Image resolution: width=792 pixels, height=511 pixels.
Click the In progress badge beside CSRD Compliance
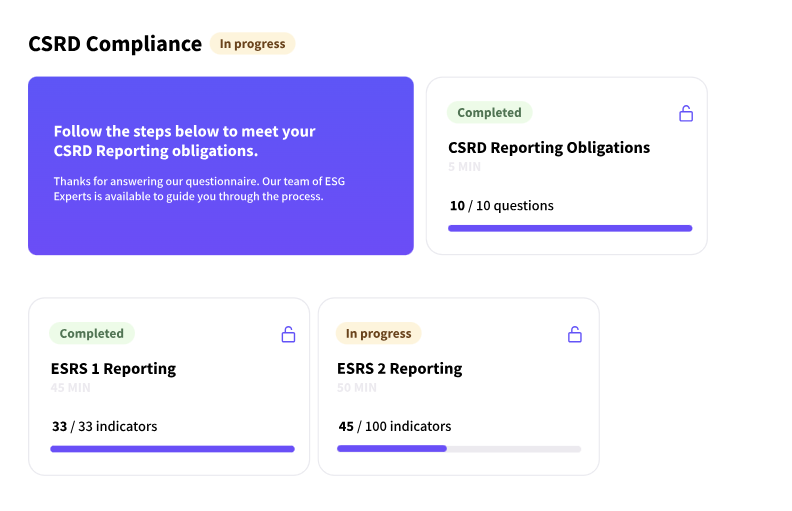pyautogui.click(x=253, y=44)
